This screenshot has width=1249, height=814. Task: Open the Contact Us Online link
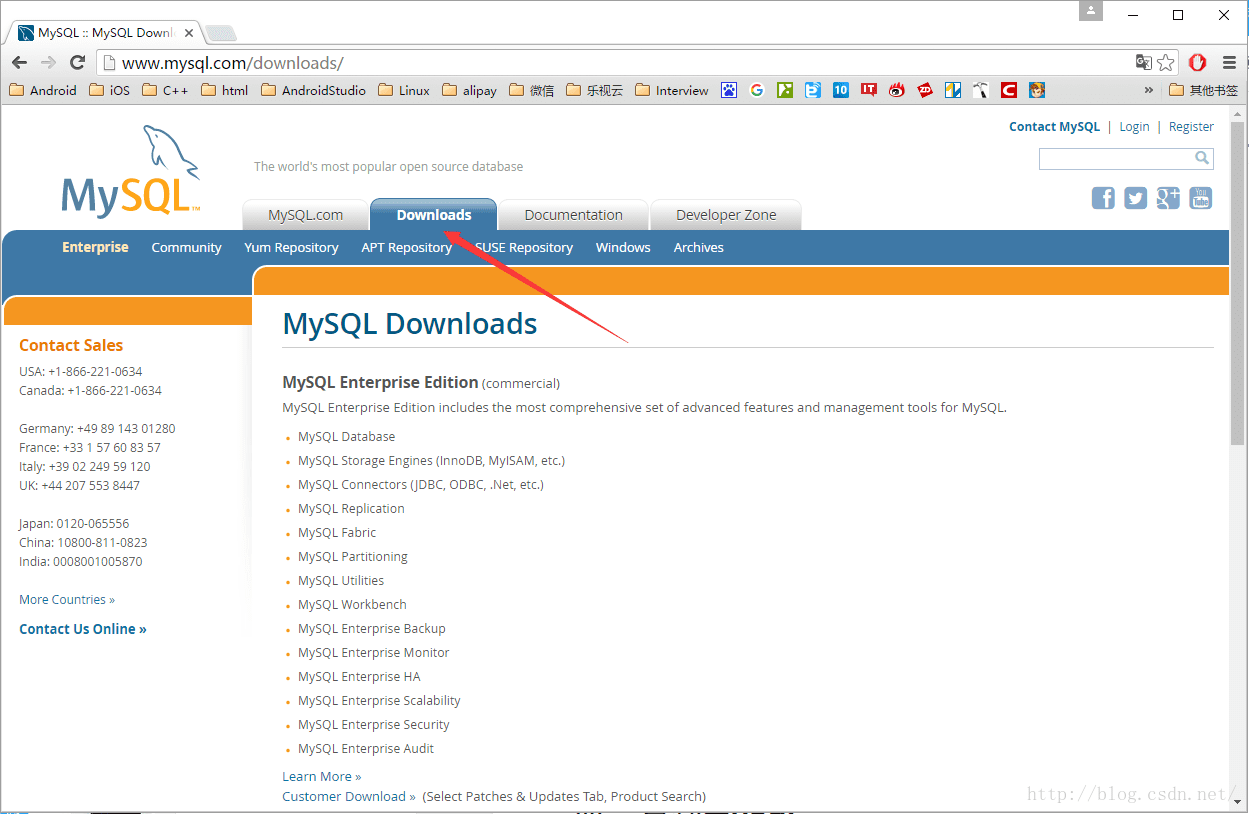pos(83,629)
